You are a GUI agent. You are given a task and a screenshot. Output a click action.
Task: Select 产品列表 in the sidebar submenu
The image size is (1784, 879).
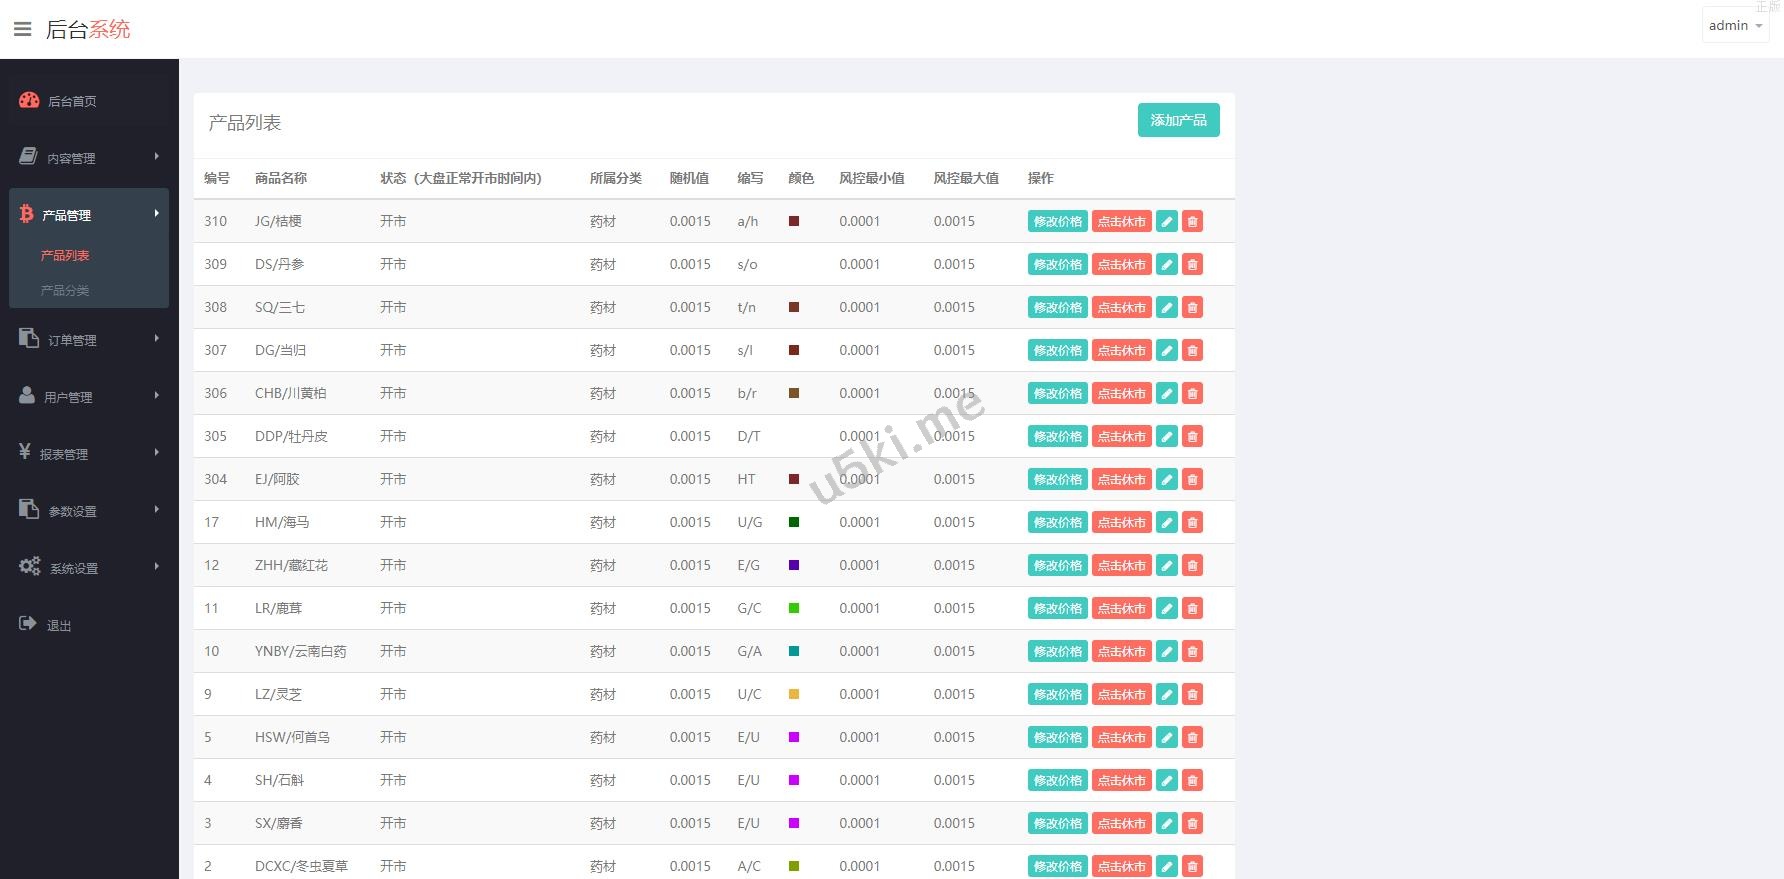[65, 255]
